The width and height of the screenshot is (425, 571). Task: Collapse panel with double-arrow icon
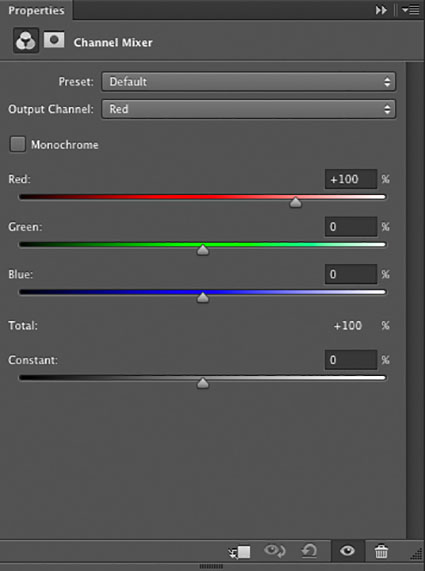pyautogui.click(x=381, y=10)
